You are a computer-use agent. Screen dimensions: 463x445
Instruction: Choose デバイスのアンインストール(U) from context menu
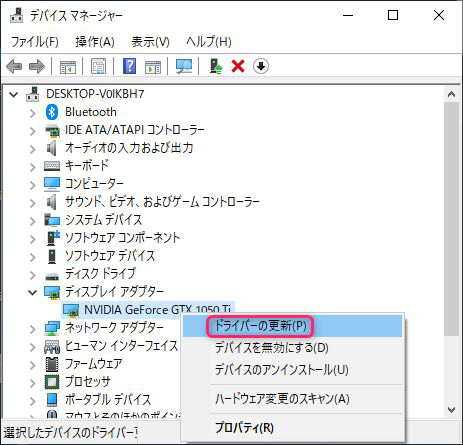click(292, 370)
